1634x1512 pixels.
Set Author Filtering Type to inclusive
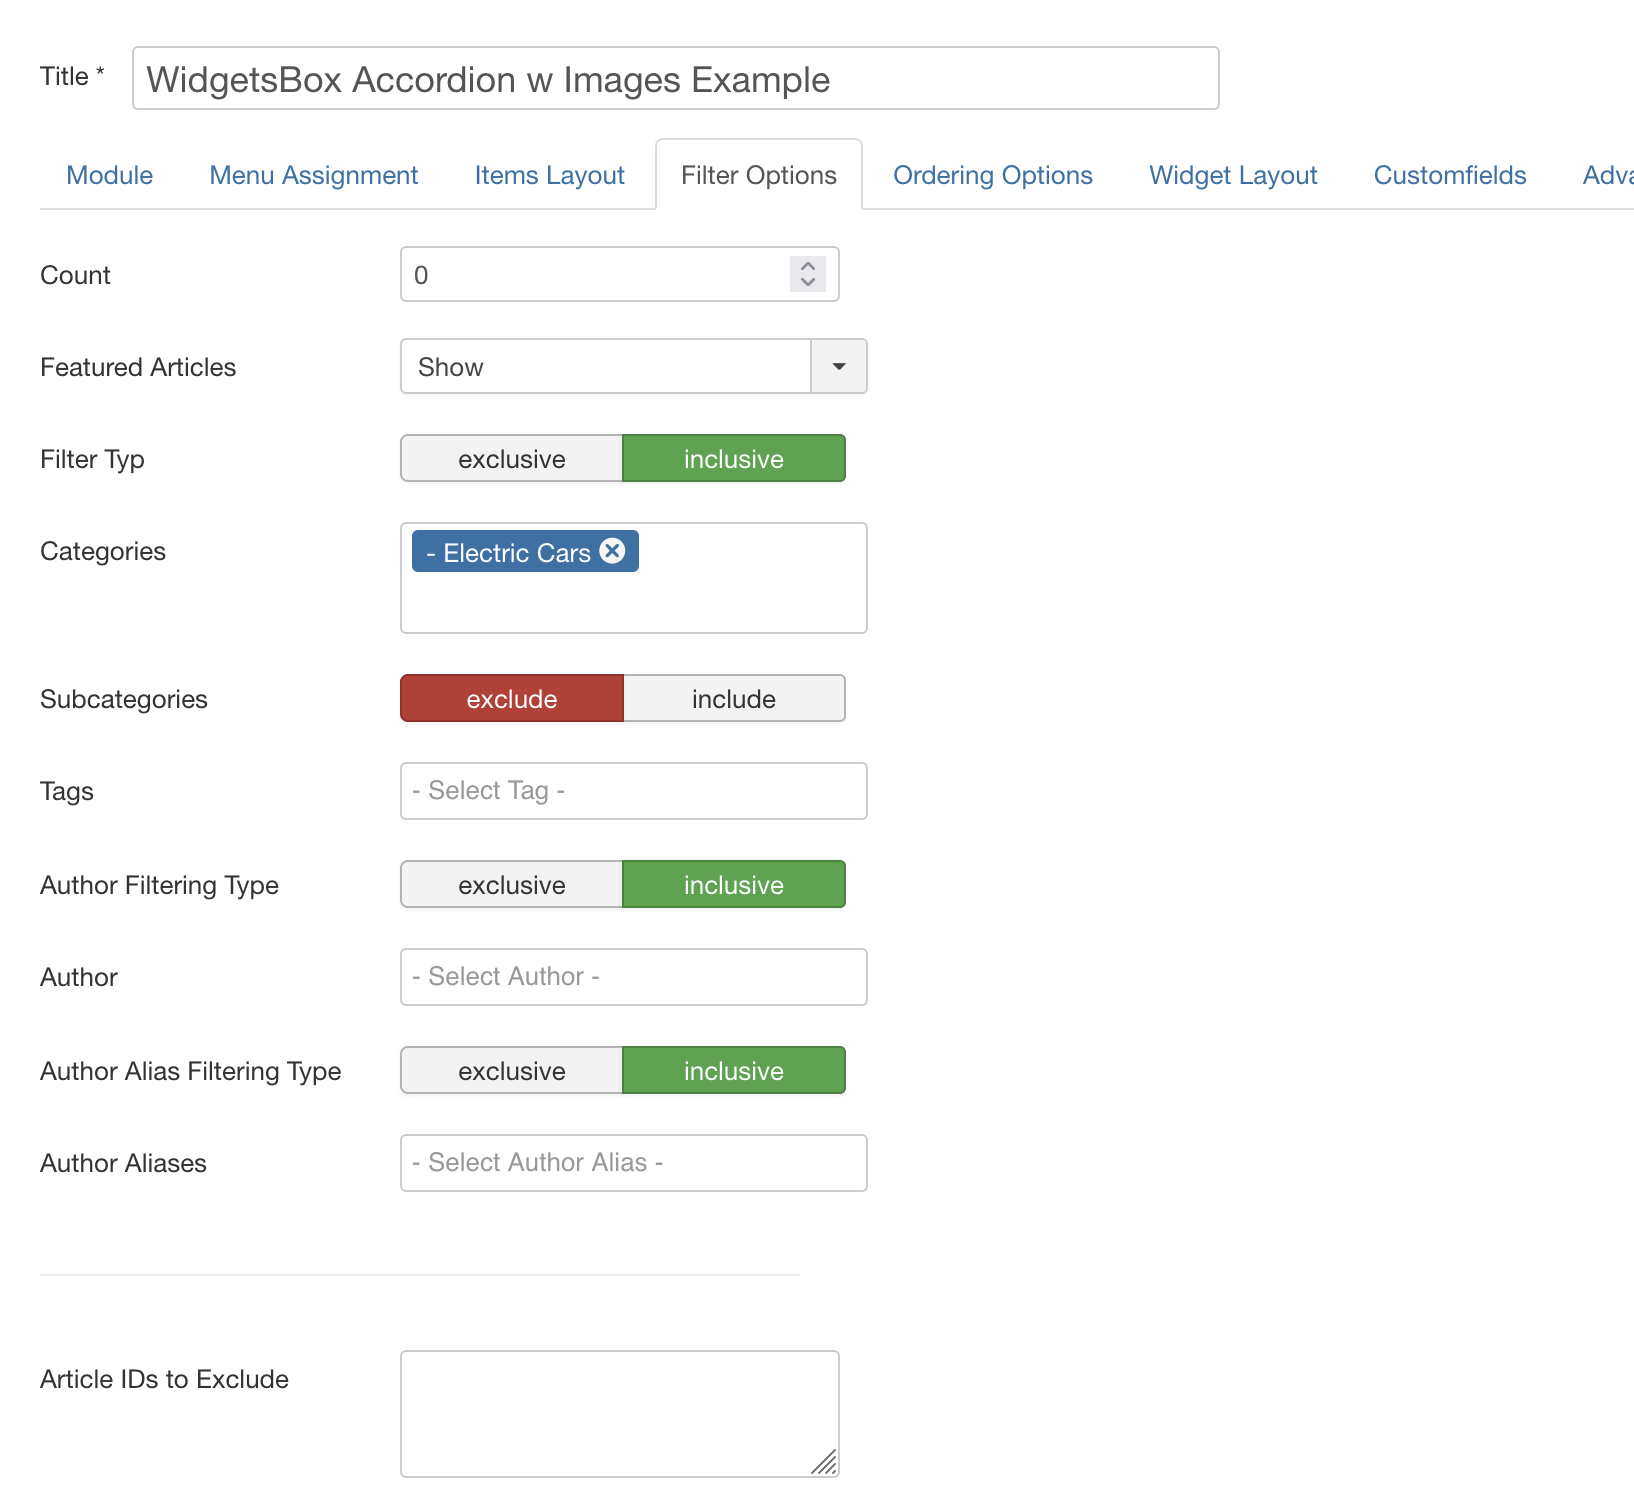coord(734,884)
